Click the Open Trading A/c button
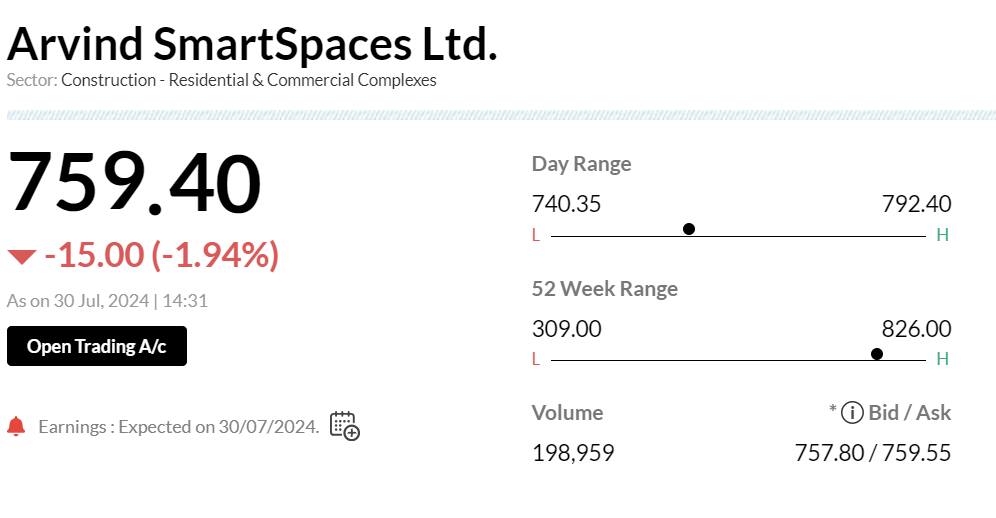The width and height of the screenshot is (996, 518). click(x=97, y=346)
